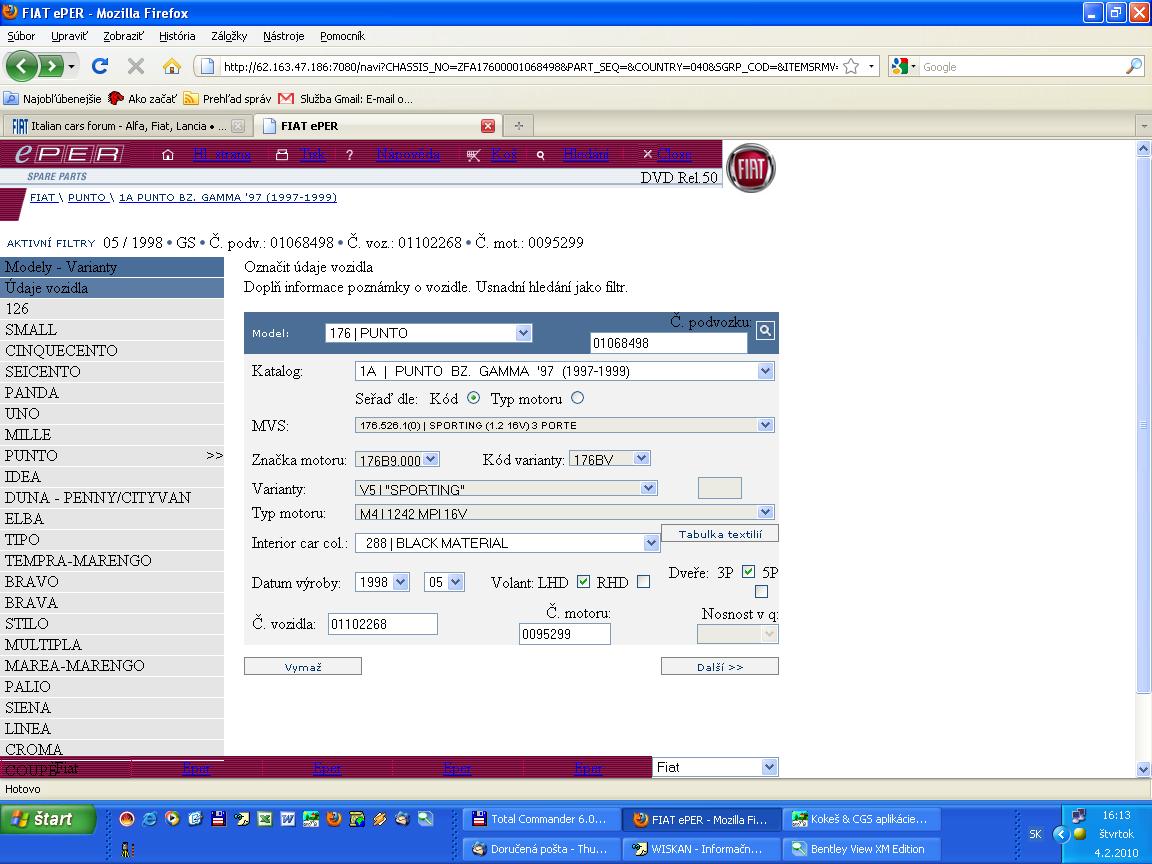
Task: Open the production year 1998 dropdown
Action: point(401,582)
